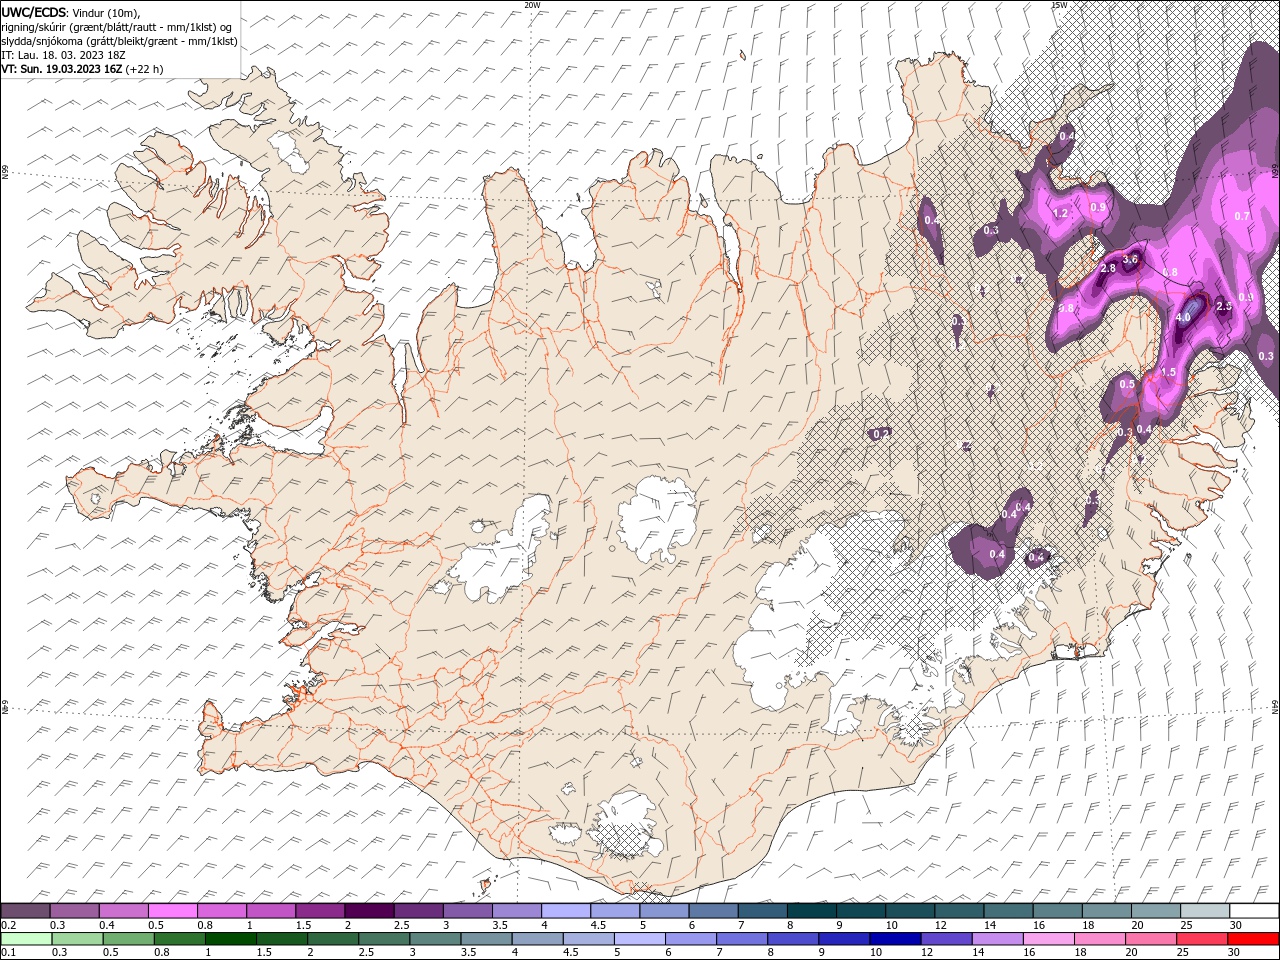1280x960 pixels.
Task: Select top legend dark teal swatch at 9
Action: [x=860, y=911]
